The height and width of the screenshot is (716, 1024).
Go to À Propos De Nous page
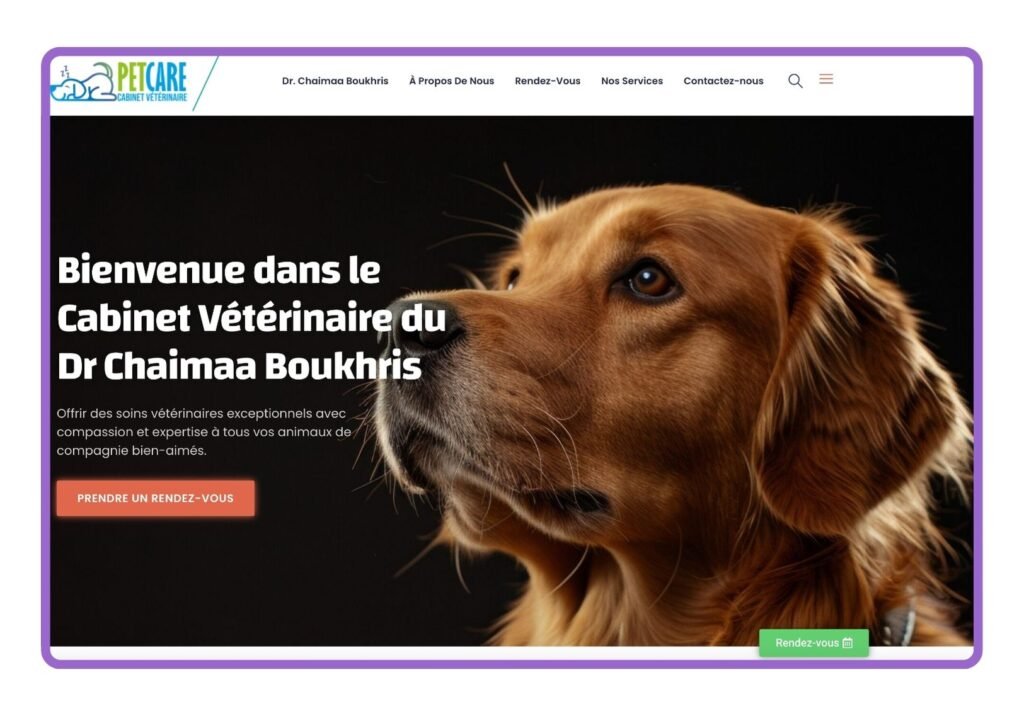tap(451, 81)
